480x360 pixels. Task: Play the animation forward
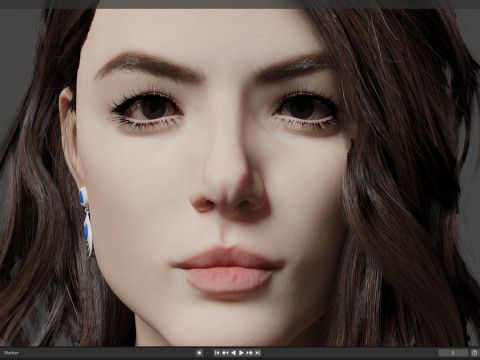(x=241, y=353)
